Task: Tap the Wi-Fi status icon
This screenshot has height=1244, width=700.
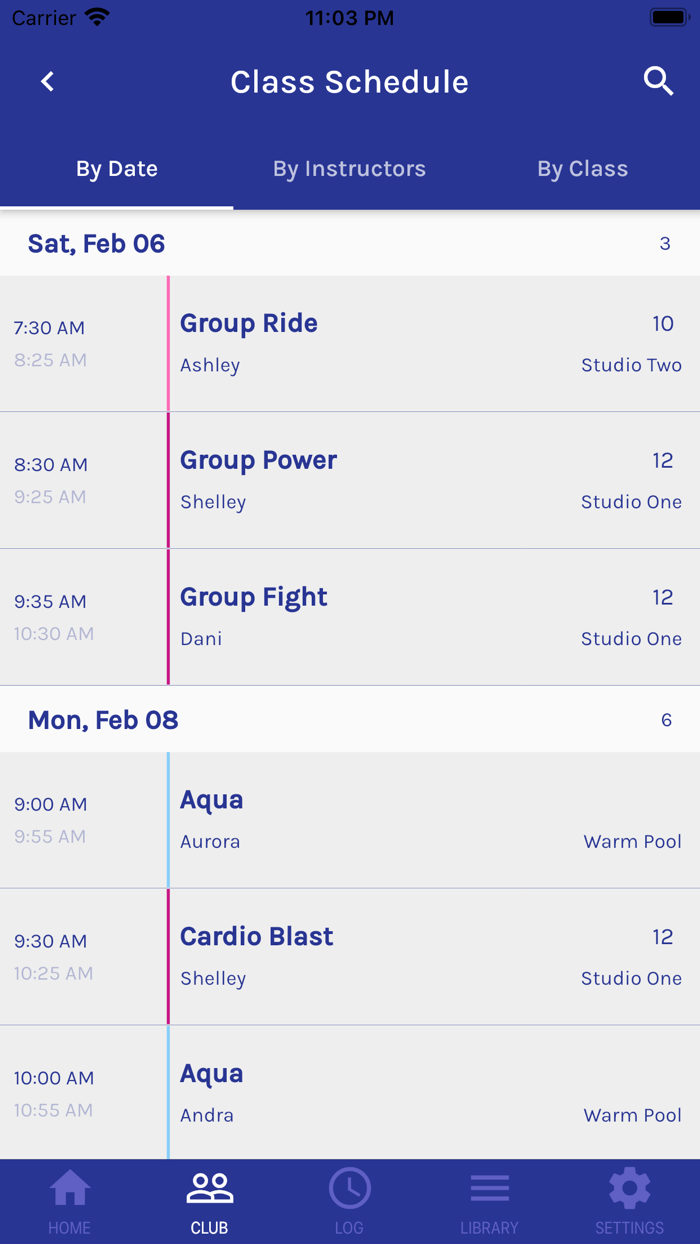Action: [97, 18]
